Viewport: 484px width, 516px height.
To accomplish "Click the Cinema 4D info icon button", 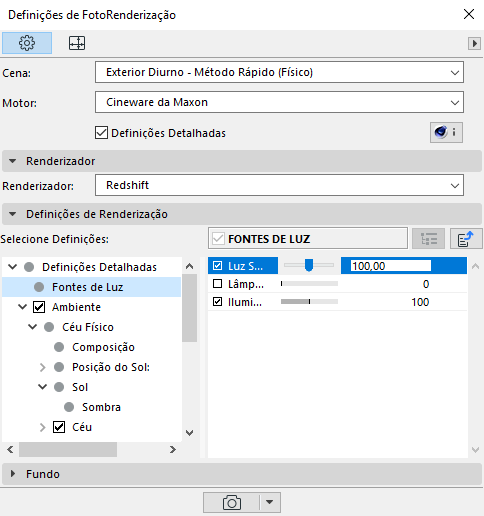I will [x=446, y=132].
